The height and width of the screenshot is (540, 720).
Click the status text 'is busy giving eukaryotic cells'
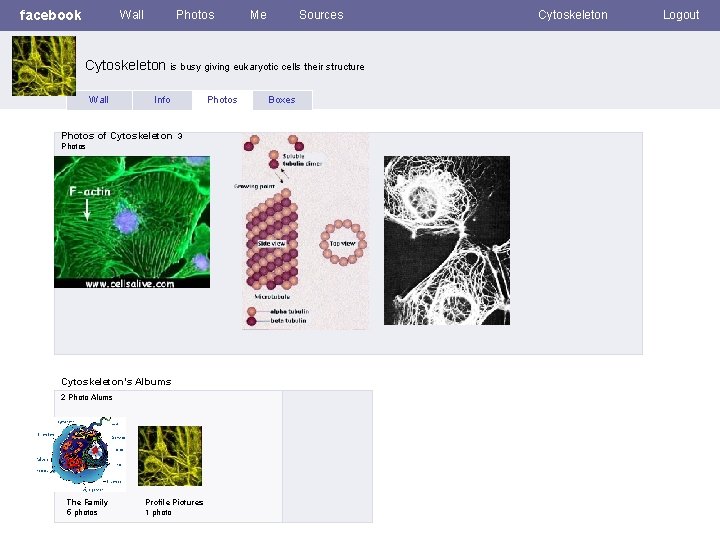coord(267,67)
